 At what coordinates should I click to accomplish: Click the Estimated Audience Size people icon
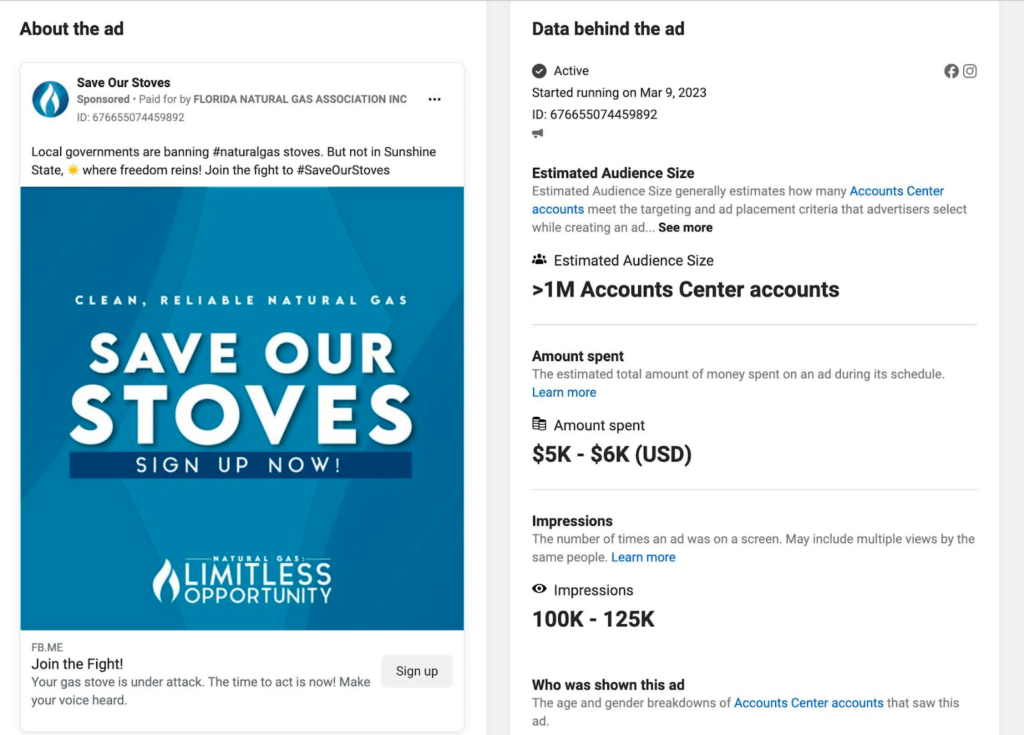539,259
